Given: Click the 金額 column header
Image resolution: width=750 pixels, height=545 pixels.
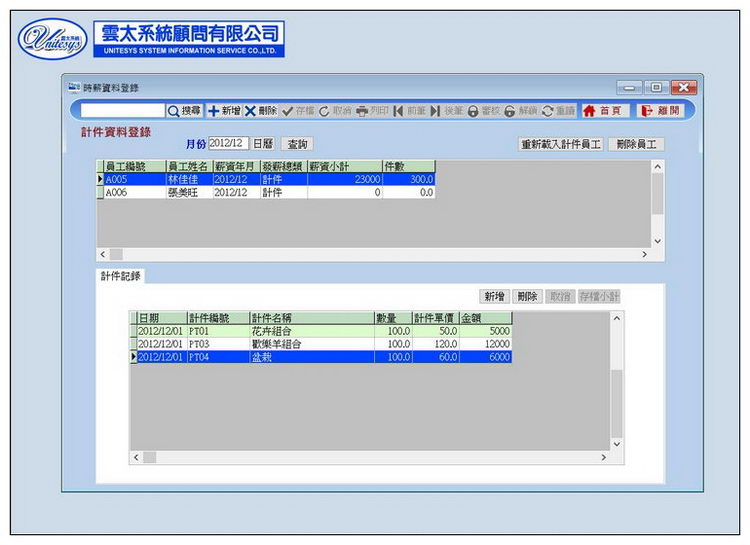Looking at the screenshot, I should [485, 318].
